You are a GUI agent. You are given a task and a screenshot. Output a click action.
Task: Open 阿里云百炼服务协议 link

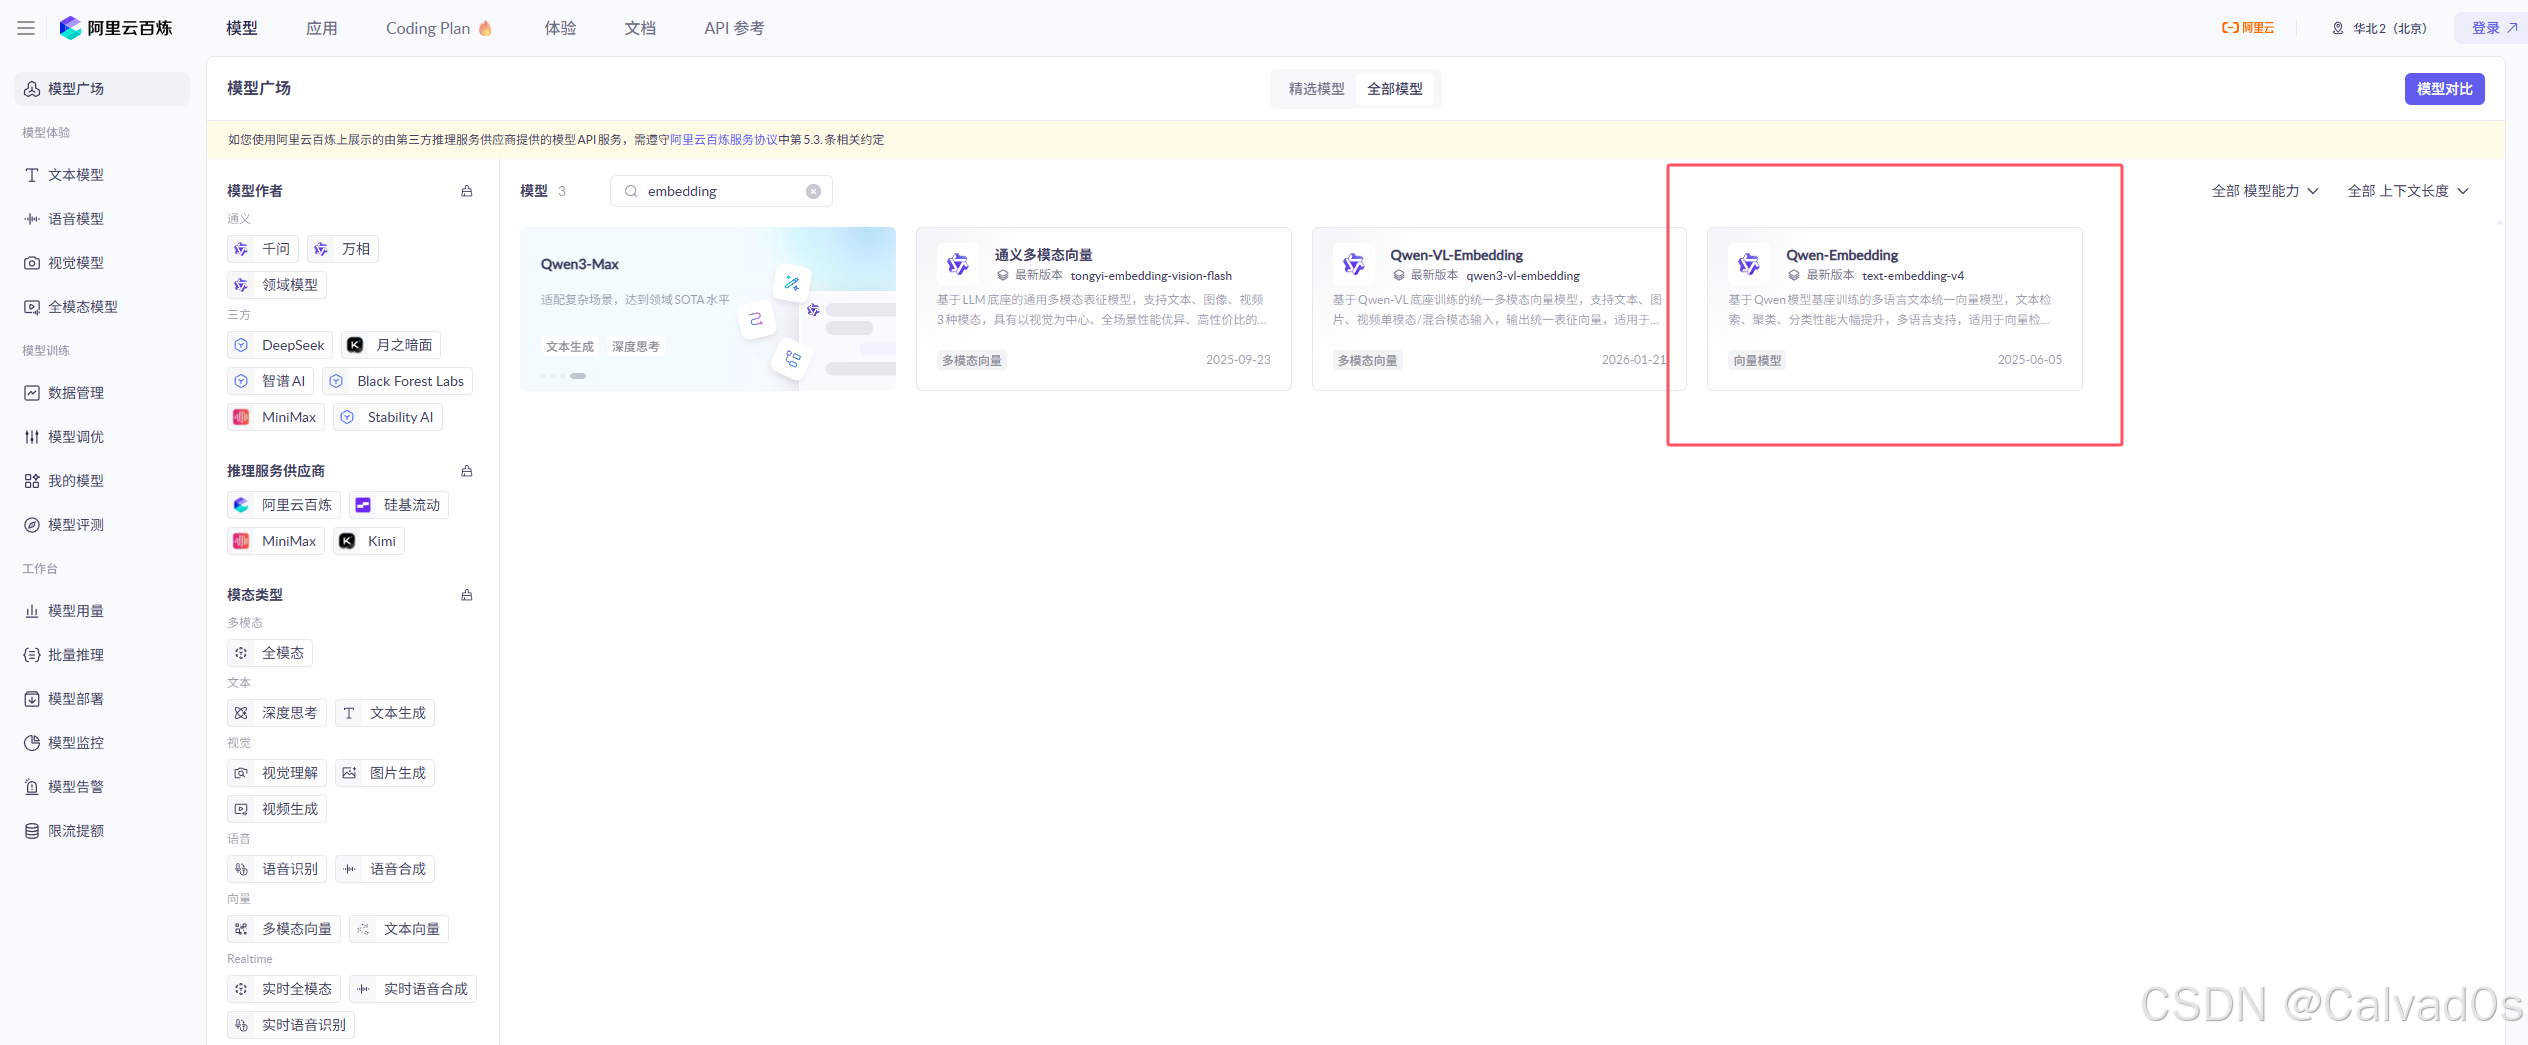click(724, 140)
